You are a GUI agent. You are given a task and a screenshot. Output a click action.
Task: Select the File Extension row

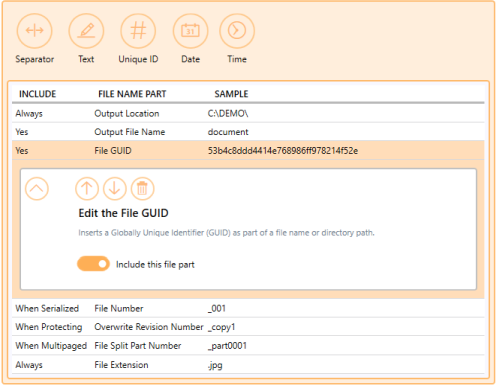[248, 365]
